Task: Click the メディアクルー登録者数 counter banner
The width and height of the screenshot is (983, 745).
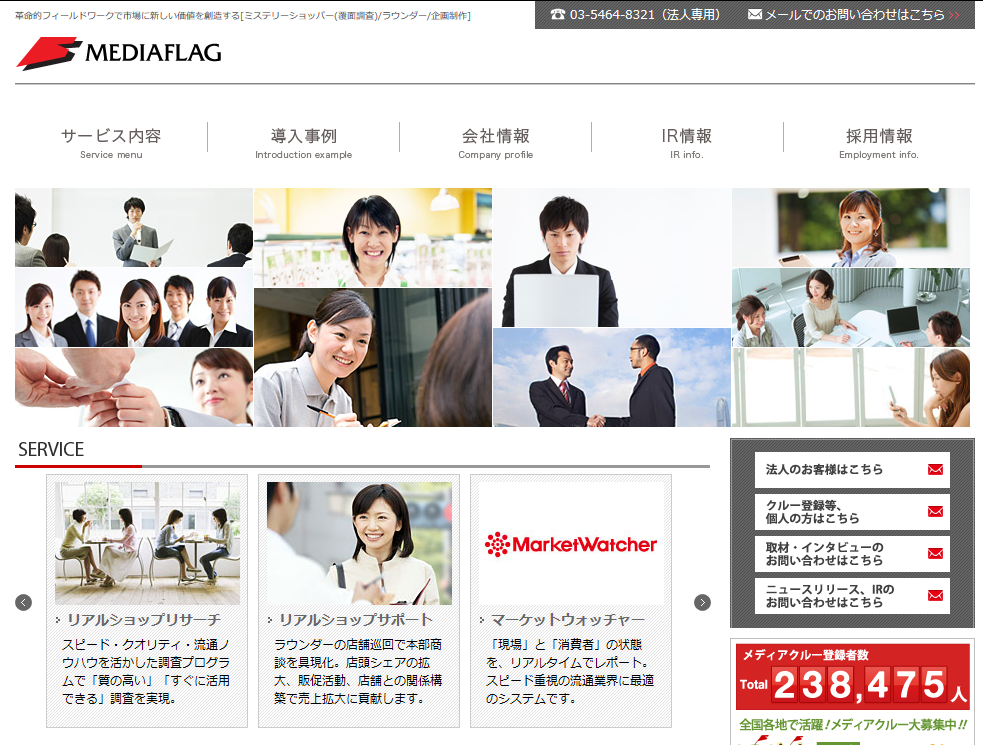Action: pos(852,678)
